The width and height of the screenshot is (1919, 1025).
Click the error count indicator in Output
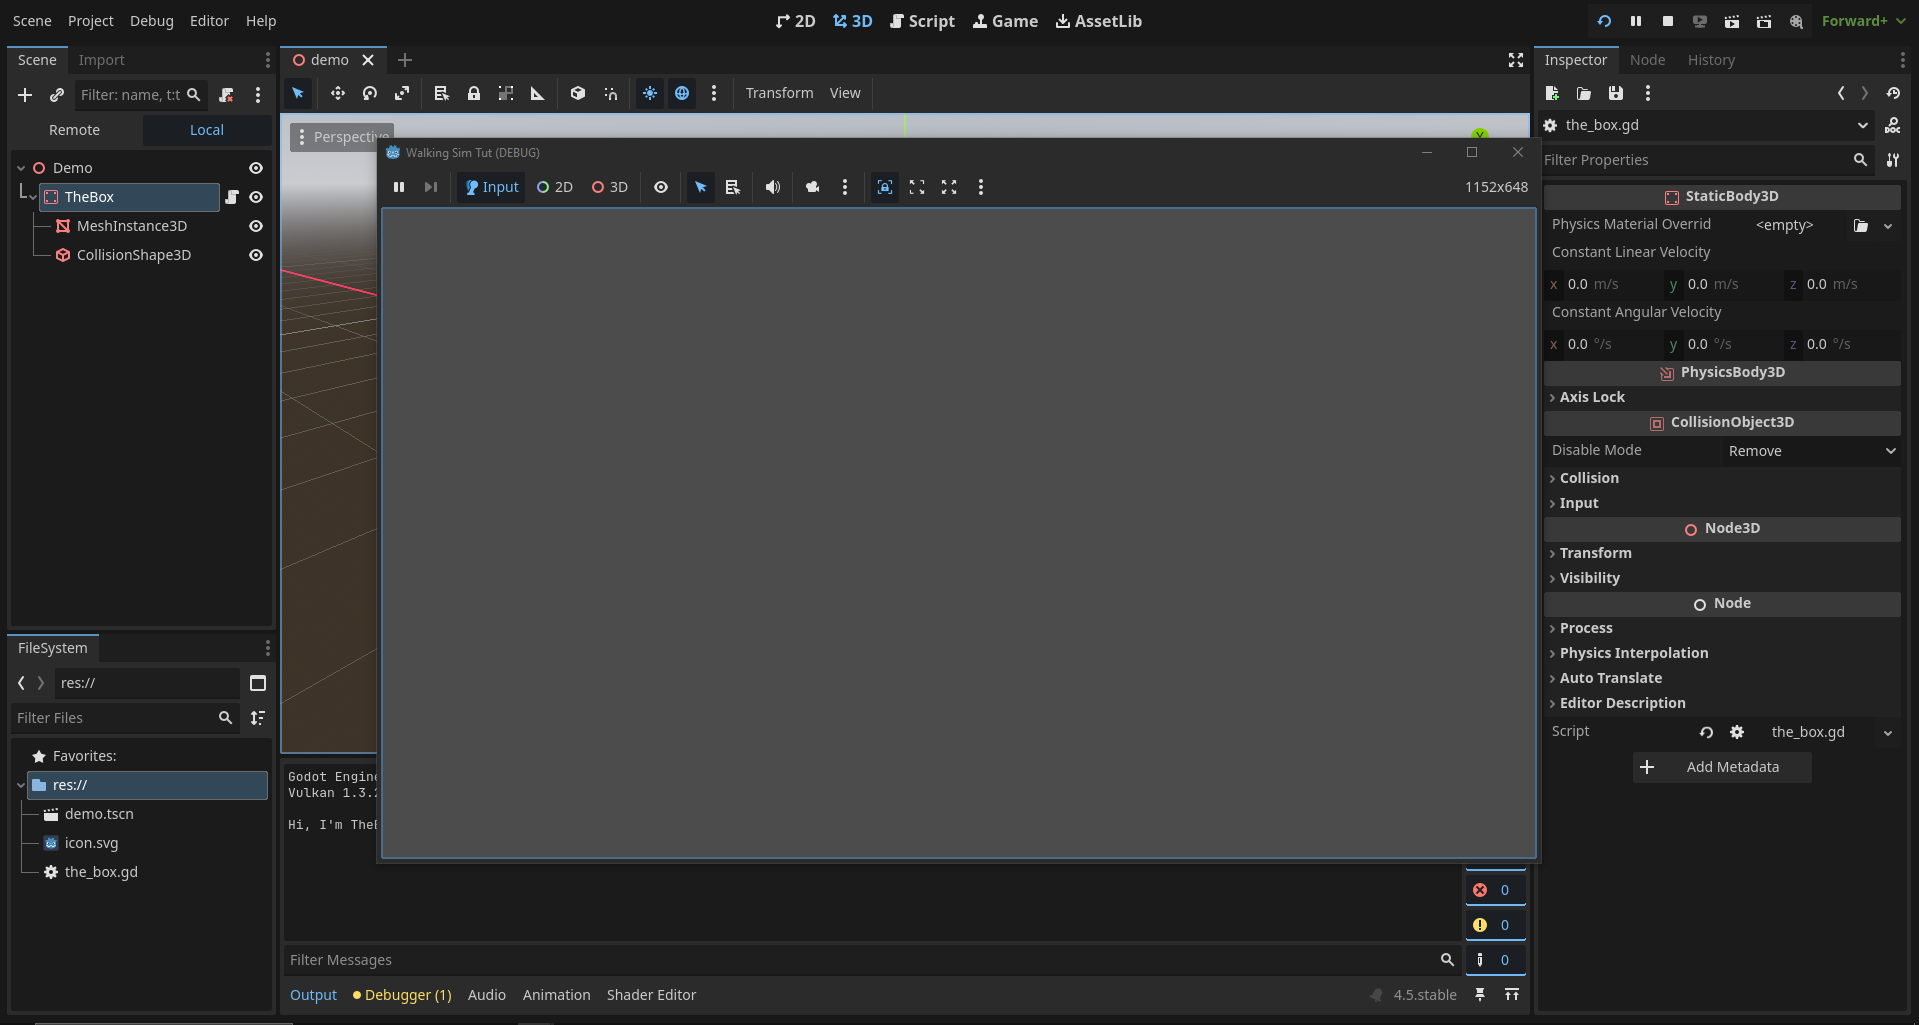pos(1494,890)
